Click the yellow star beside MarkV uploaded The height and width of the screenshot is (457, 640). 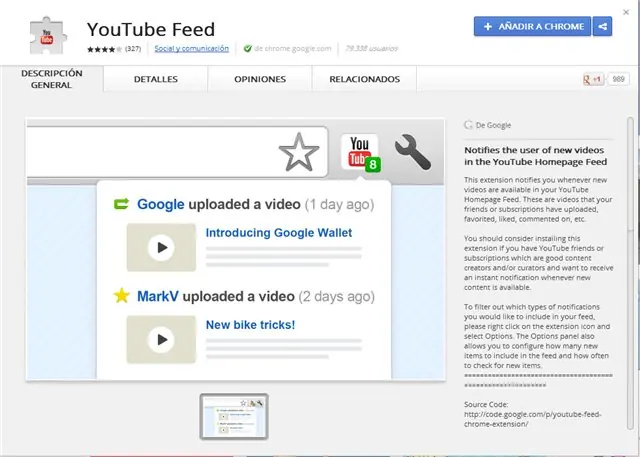[121, 295]
